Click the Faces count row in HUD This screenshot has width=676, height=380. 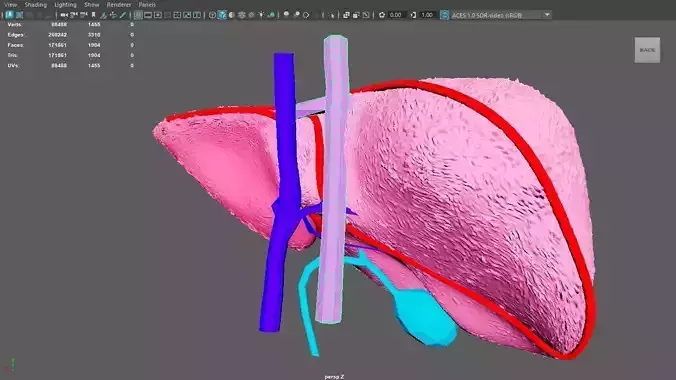pos(70,45)
